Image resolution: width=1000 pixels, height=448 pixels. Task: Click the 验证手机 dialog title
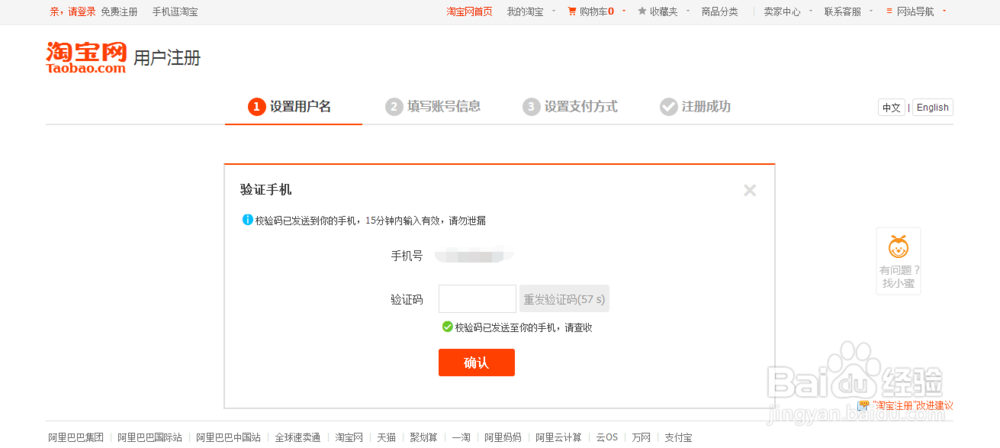point(267,190)
